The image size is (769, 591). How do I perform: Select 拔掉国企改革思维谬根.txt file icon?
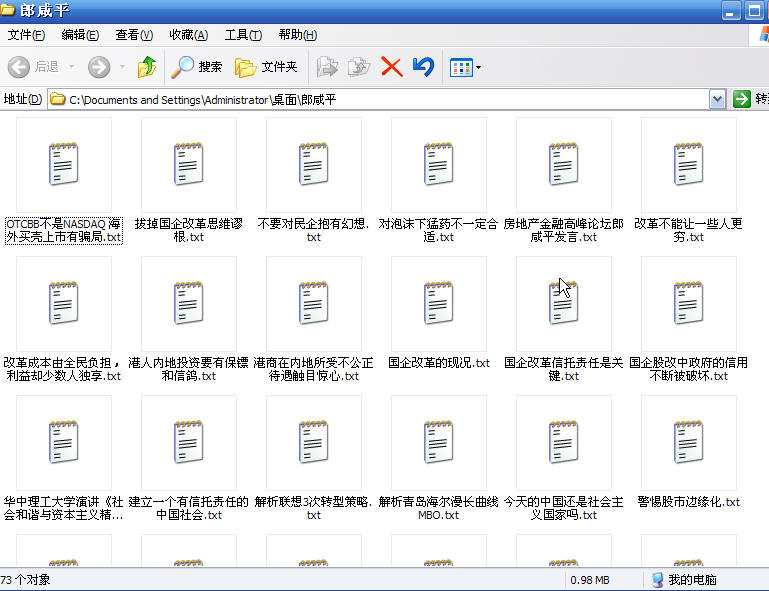(x=189, y=164)
